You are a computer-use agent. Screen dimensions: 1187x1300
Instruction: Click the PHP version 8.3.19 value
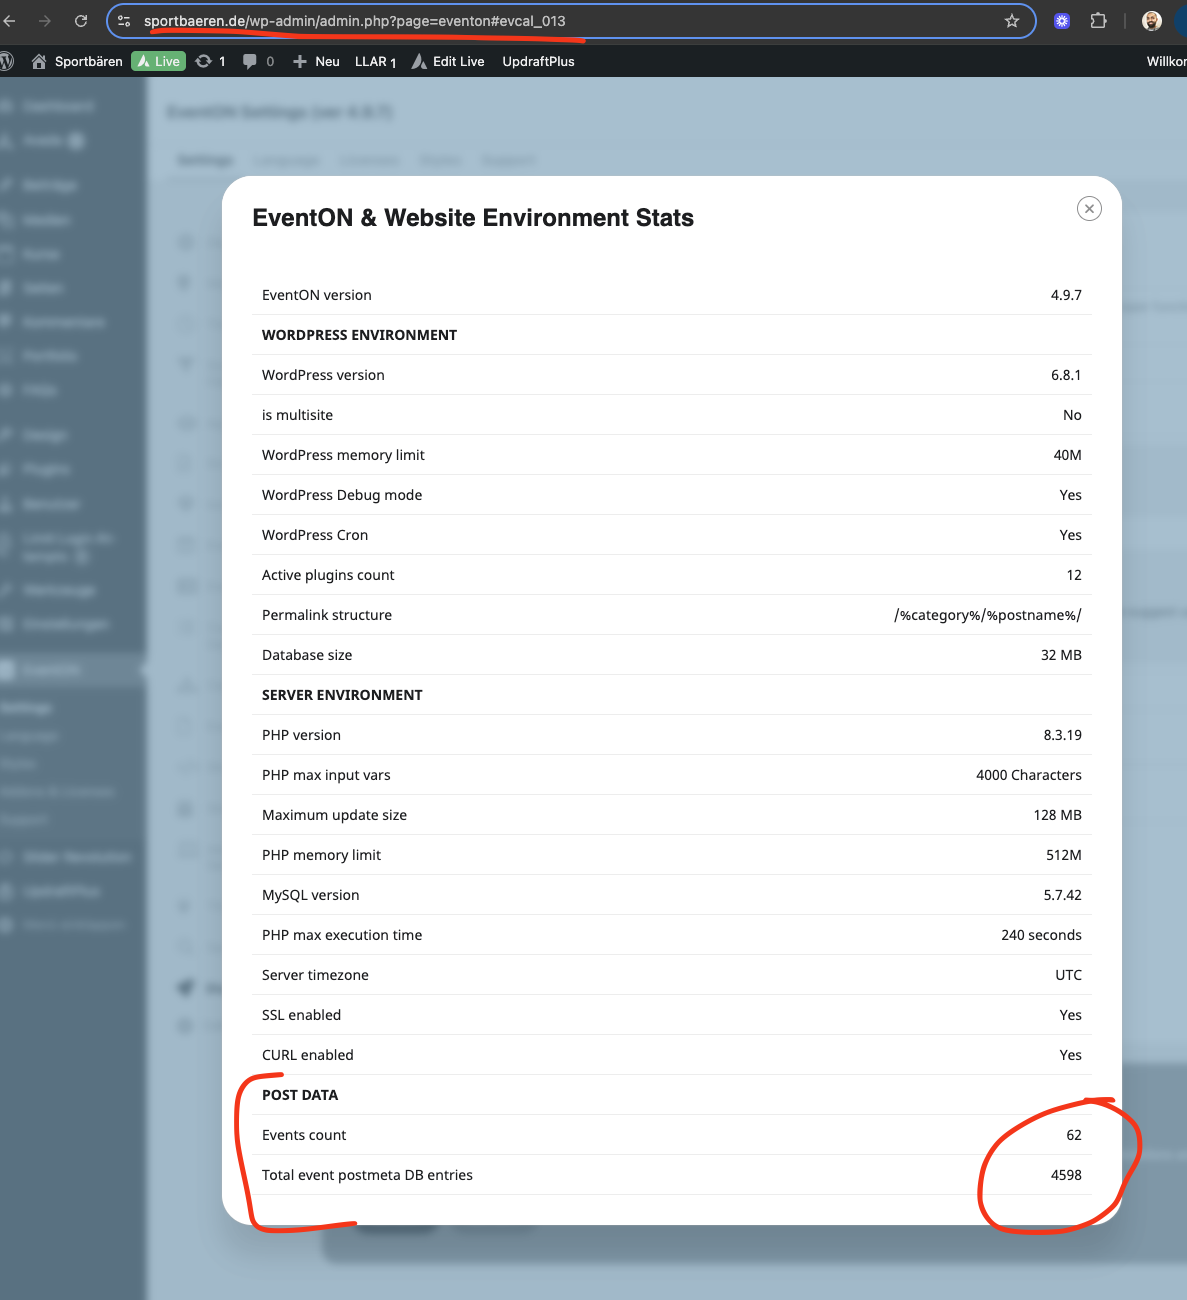coord(1062,735)
